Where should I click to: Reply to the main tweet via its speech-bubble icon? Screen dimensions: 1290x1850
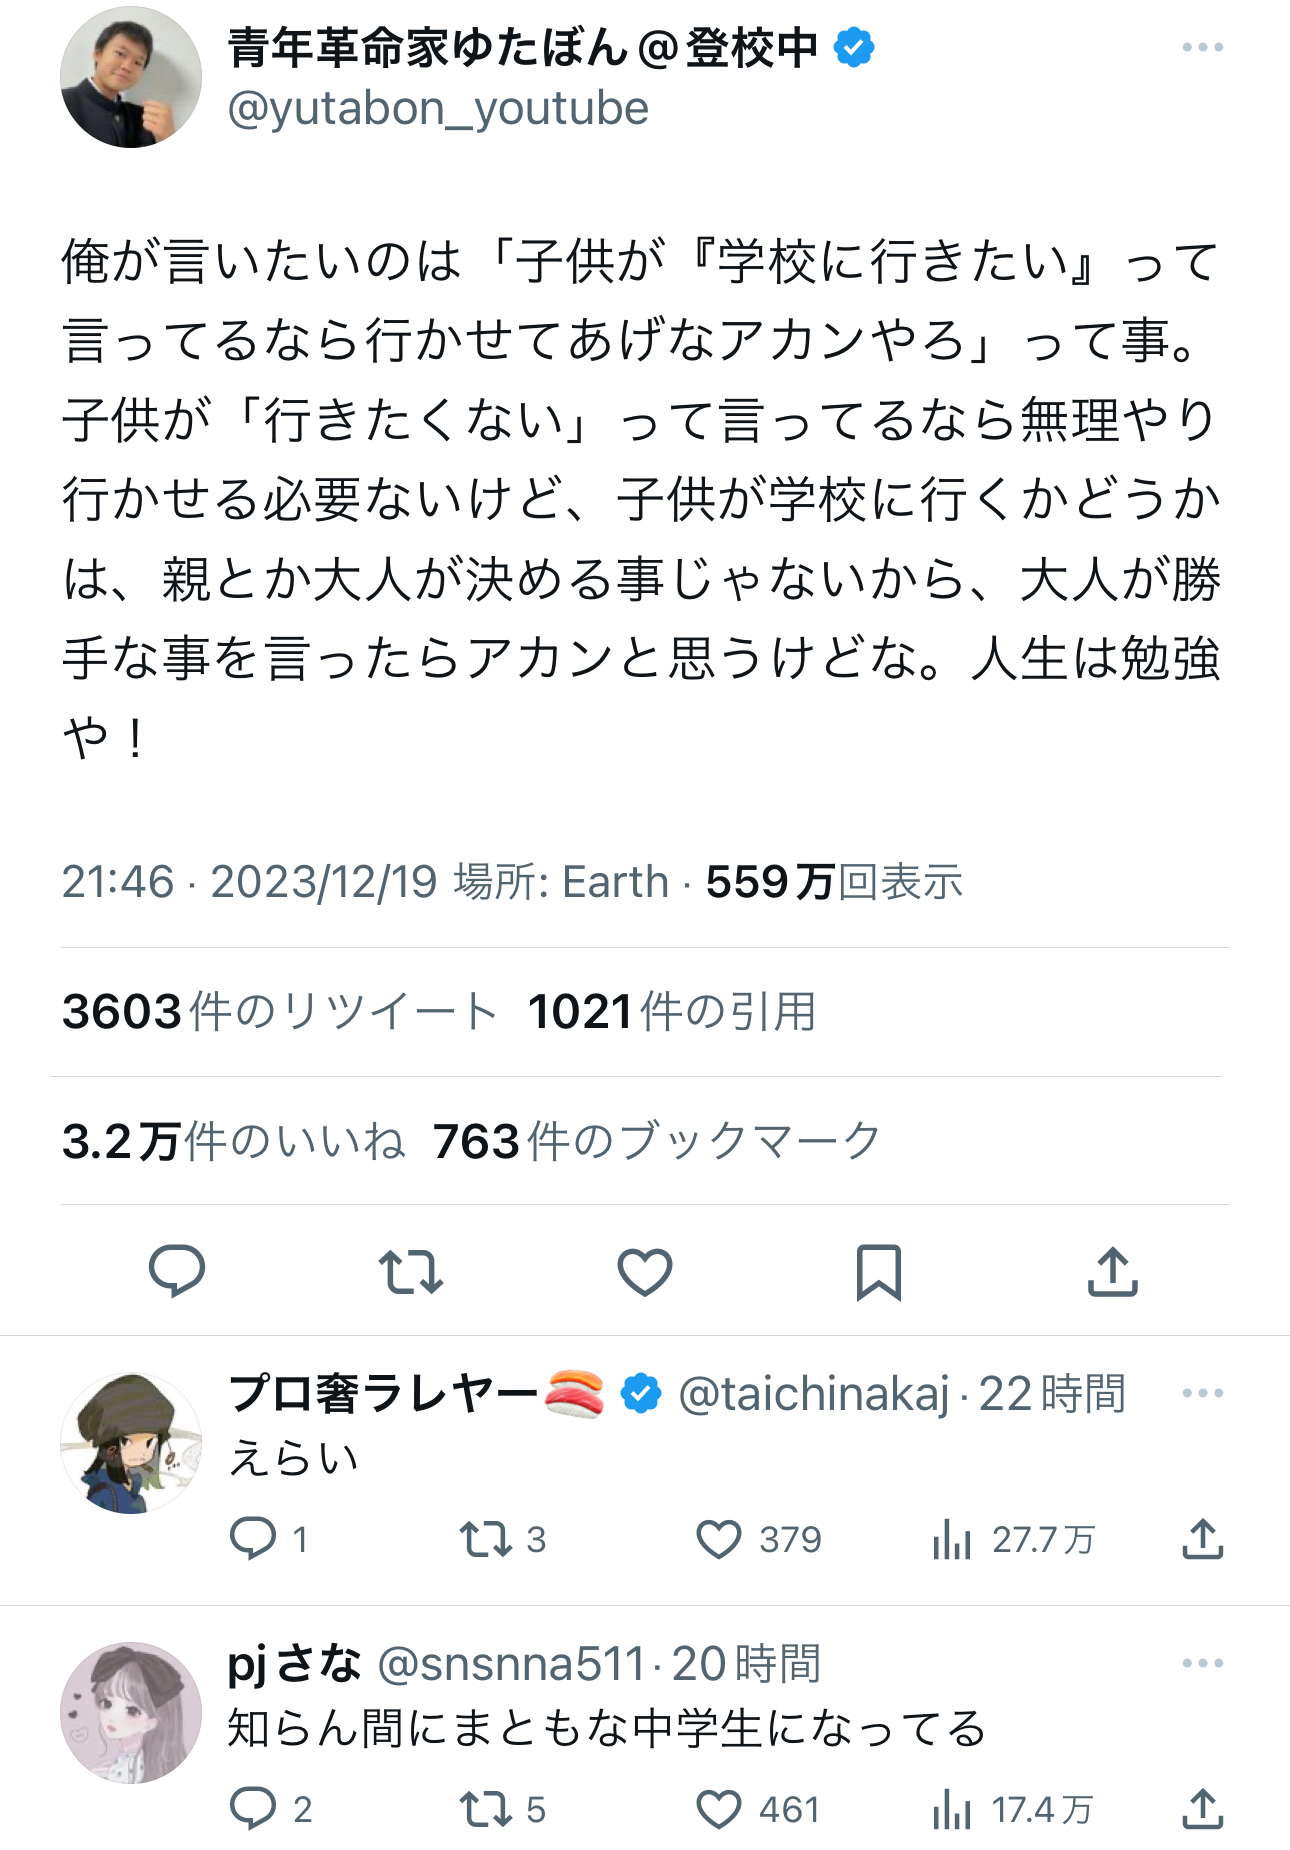(177, 1271)
